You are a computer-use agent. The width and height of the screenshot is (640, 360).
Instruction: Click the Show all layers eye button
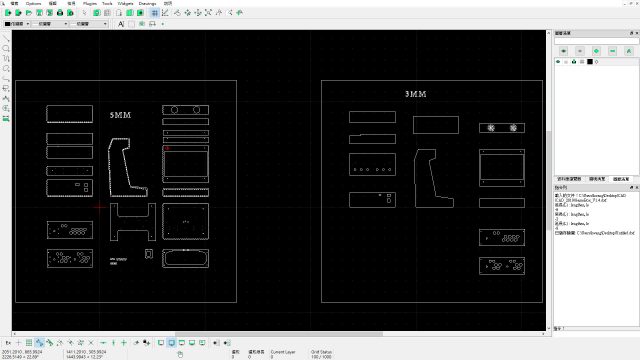tap(564, 51)
